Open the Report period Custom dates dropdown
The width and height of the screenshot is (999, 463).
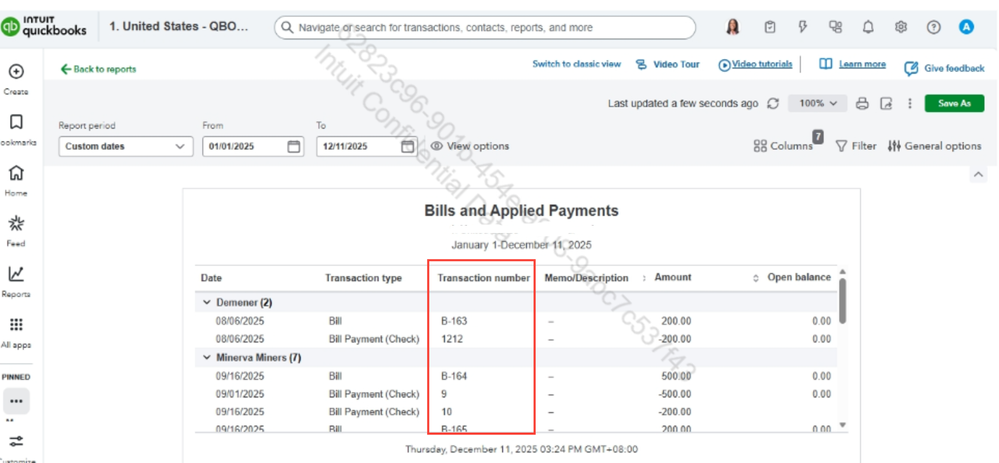point(126,146)
